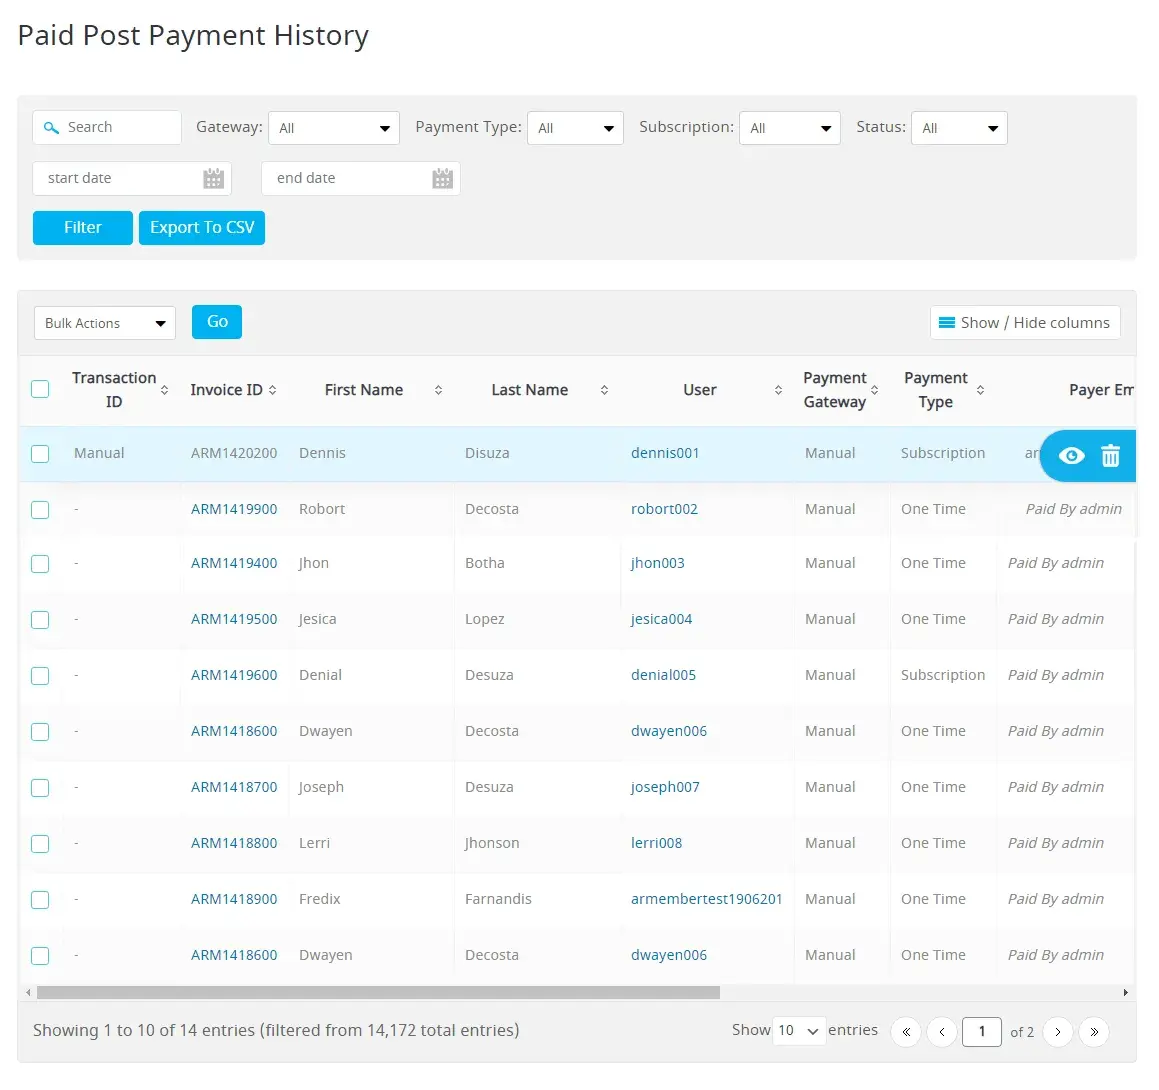The image size is (1159, 1090).
Task: Jump to last page double-arrow
Action: [x=1094, y=1032]
